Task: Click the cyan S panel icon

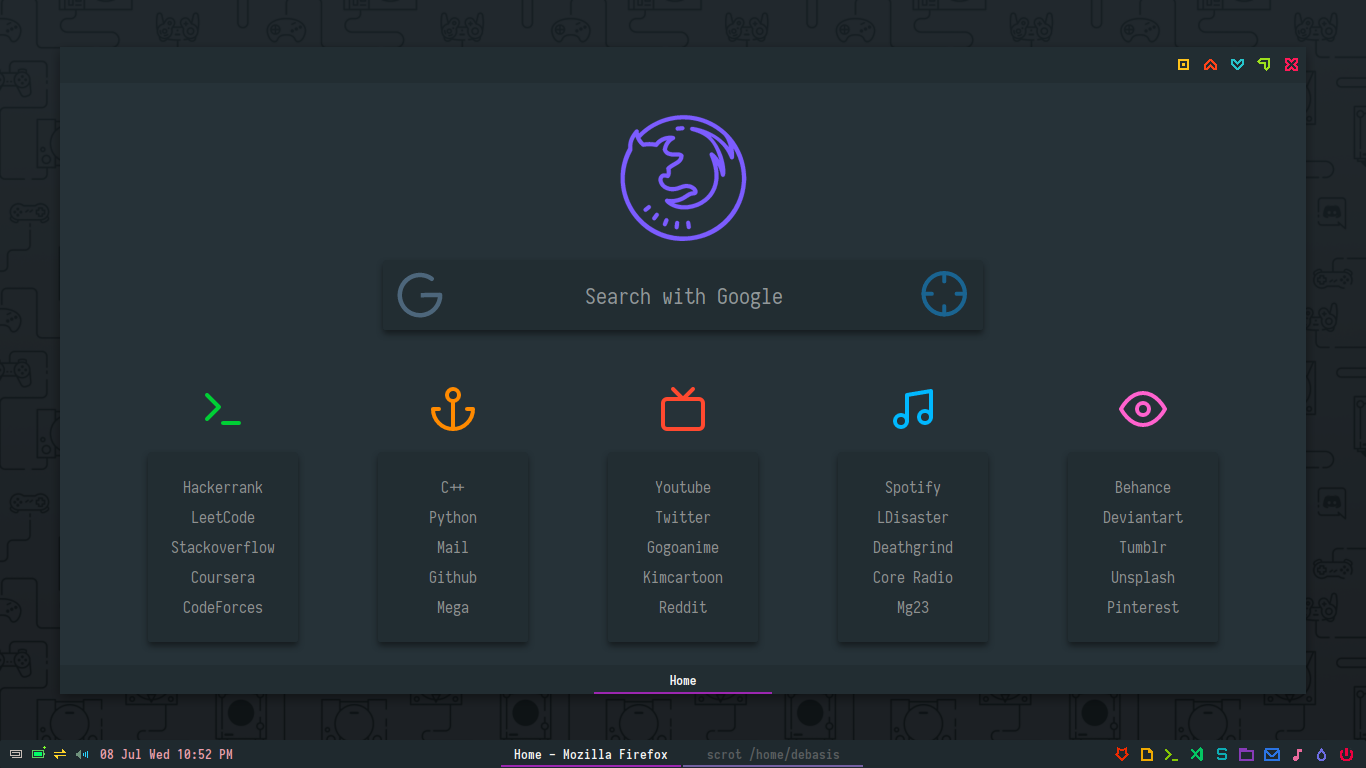Action: pos(1222,754)
